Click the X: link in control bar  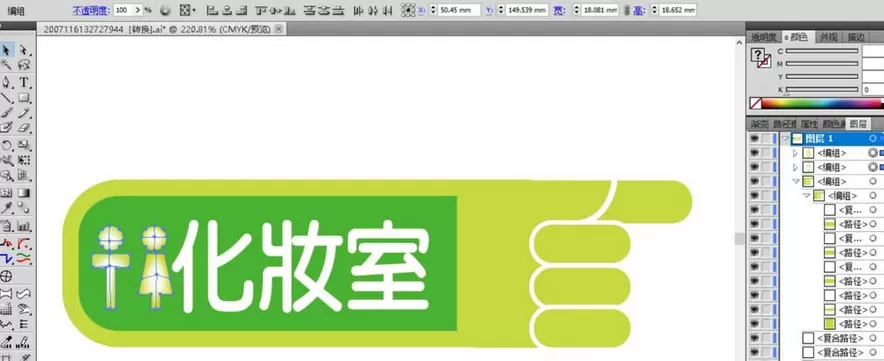tap(422, 10)
